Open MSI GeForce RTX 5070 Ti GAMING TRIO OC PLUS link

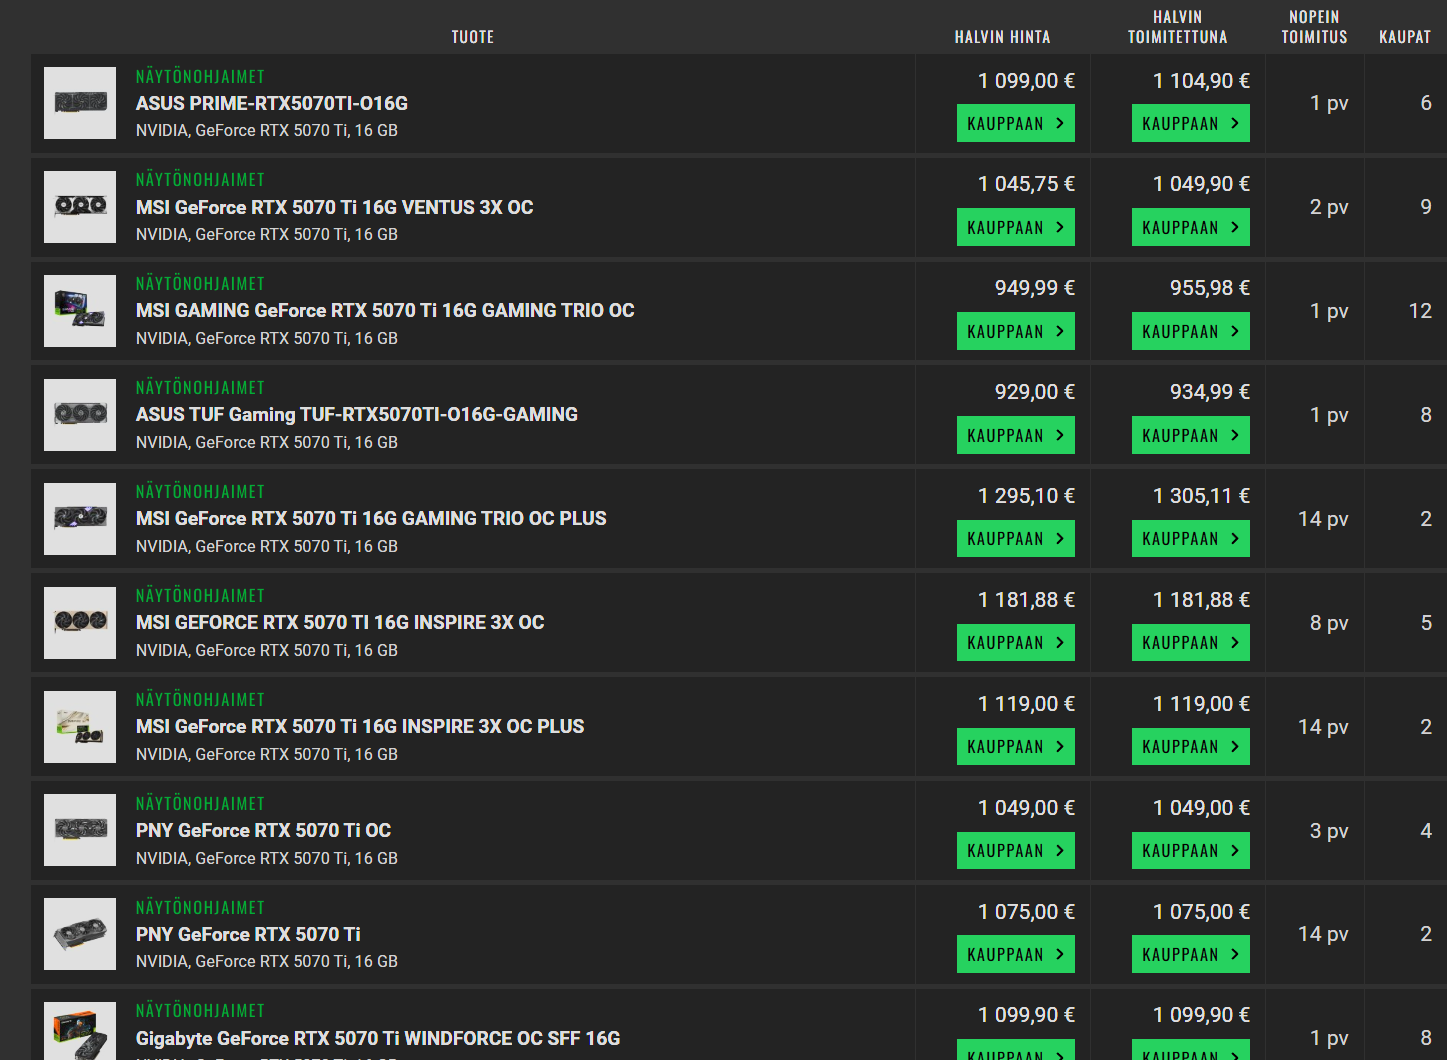pyautogui.click(x=371, y=519)
